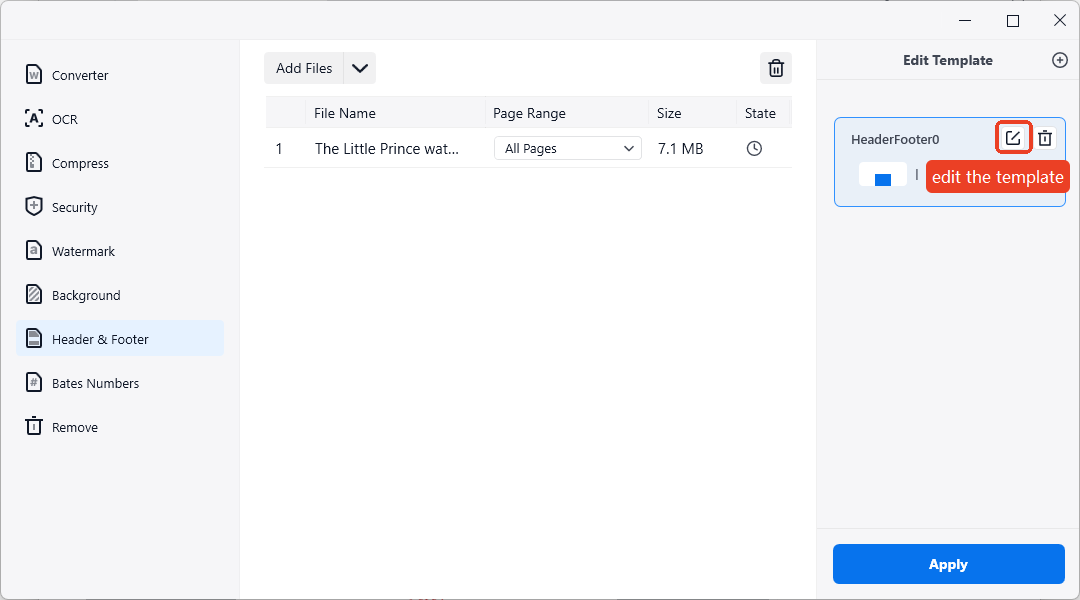Screen dimensions: 1080x600
Task: Delete the HeaderFooter0 template
Action: 1045,138
